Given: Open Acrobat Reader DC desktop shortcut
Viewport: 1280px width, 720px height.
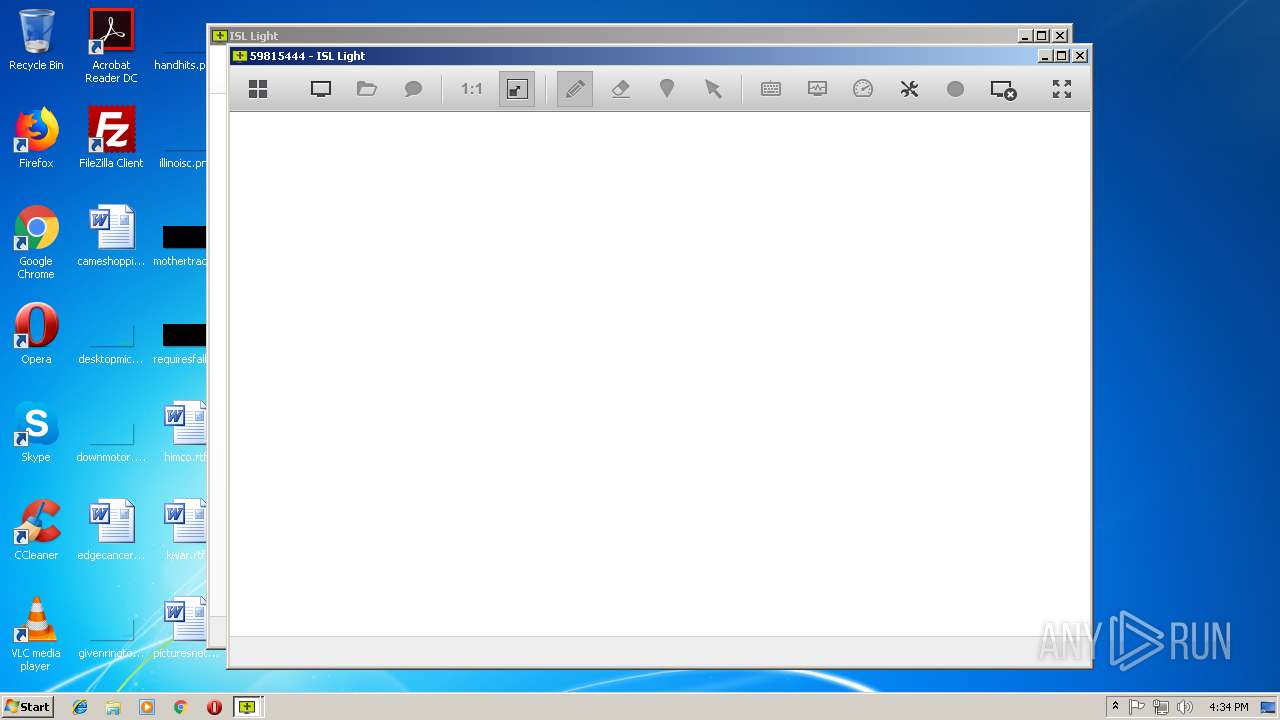Looking at the screenshot, I should (x=111, y=46).
